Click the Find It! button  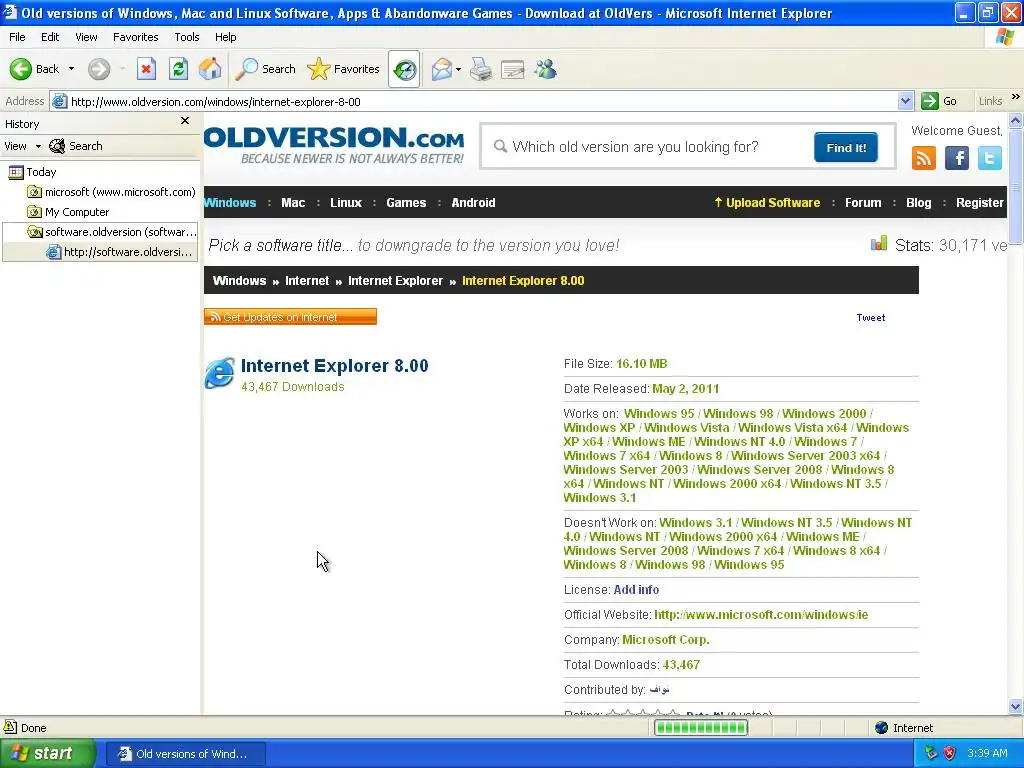(x=846, y=148)
